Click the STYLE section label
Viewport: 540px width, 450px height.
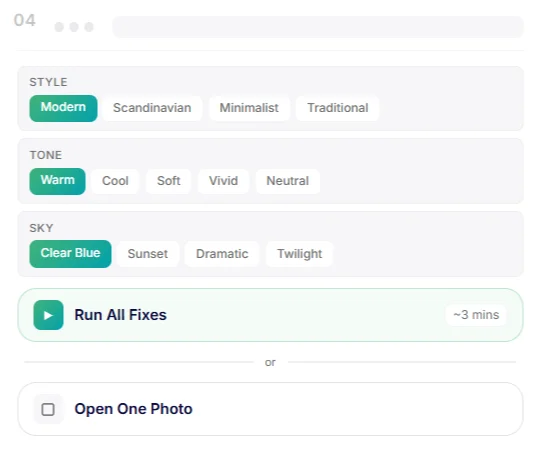click(x=48, y=82)
